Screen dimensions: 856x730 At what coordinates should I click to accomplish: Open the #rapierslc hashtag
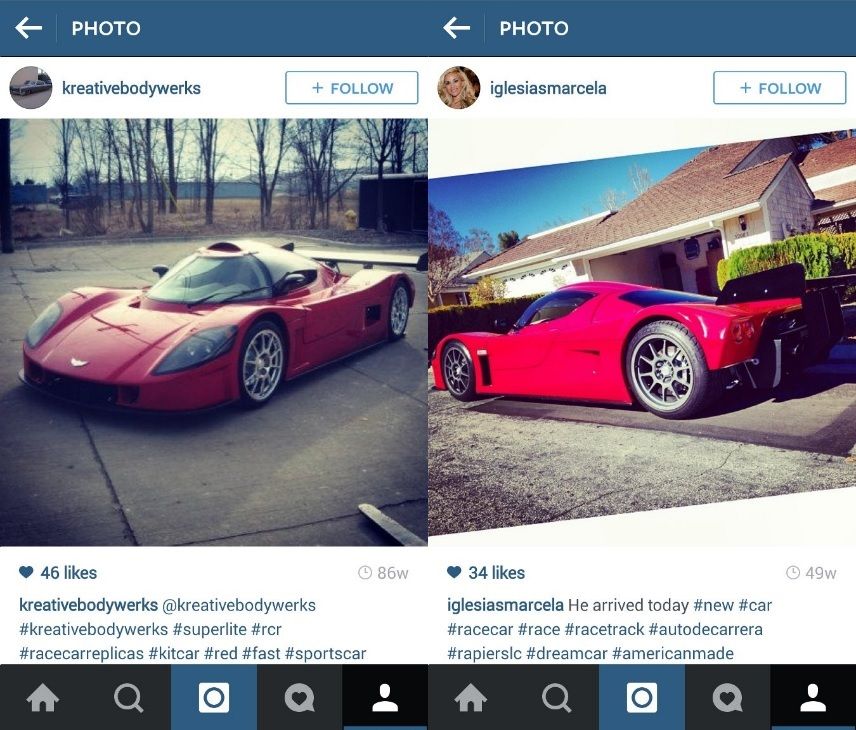484,653
